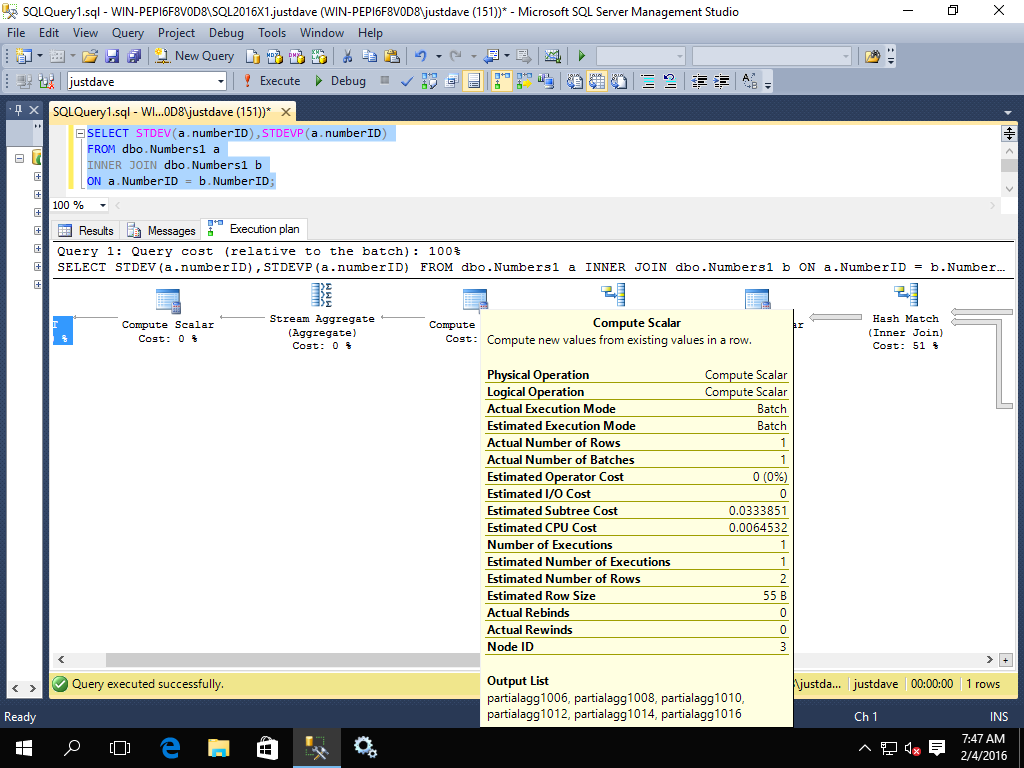
Task: Select the Hash Match operator icon
Action: click(x=906, y=296)
